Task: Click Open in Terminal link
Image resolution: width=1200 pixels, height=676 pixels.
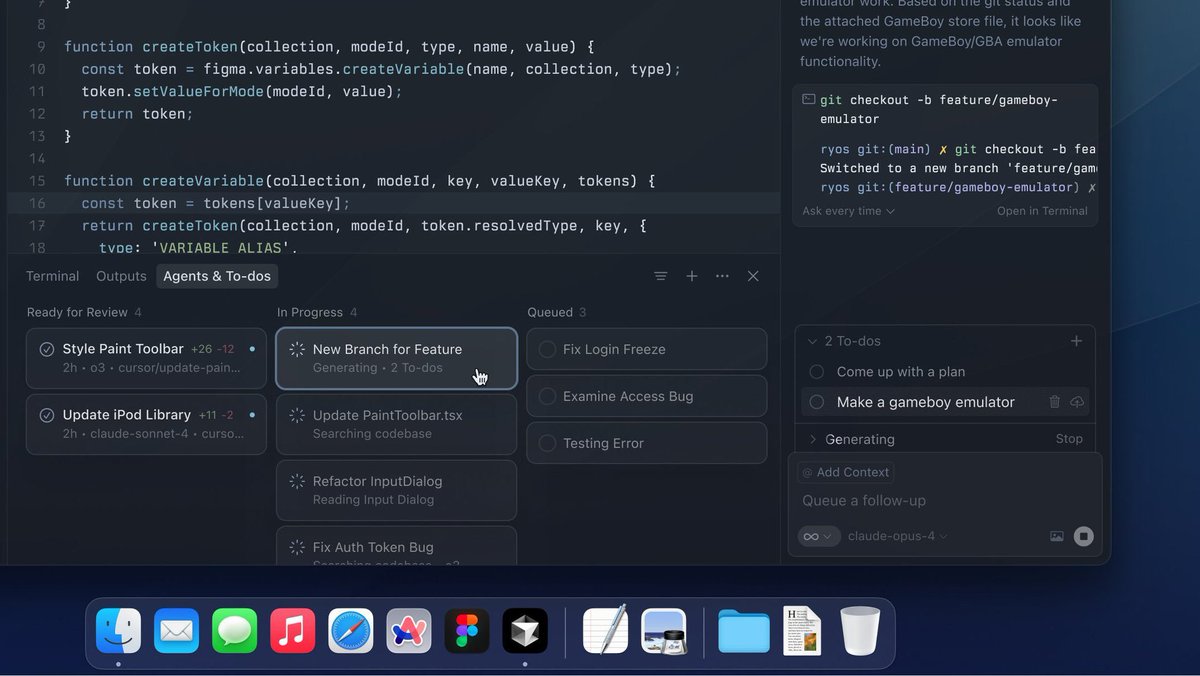Action: pyautogui.click(x=1042, y=211)
